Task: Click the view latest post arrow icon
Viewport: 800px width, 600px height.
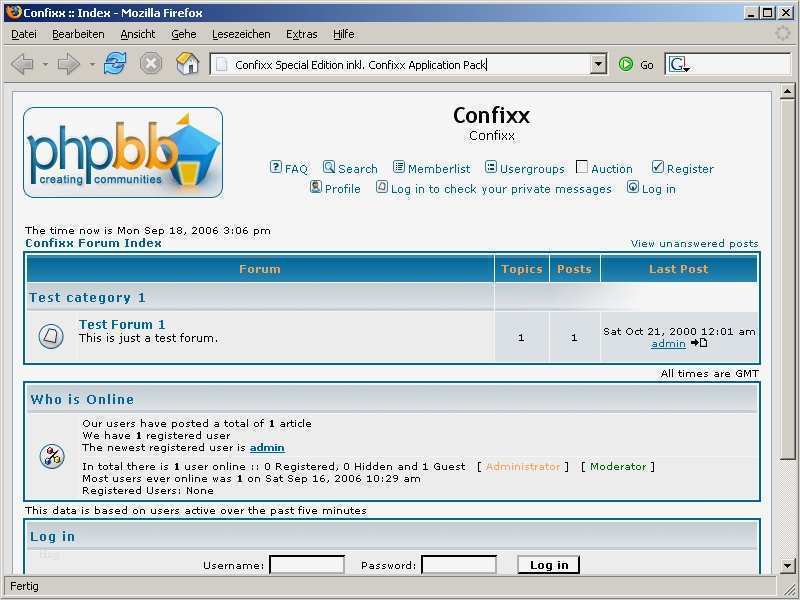Action: click(699, 343)
